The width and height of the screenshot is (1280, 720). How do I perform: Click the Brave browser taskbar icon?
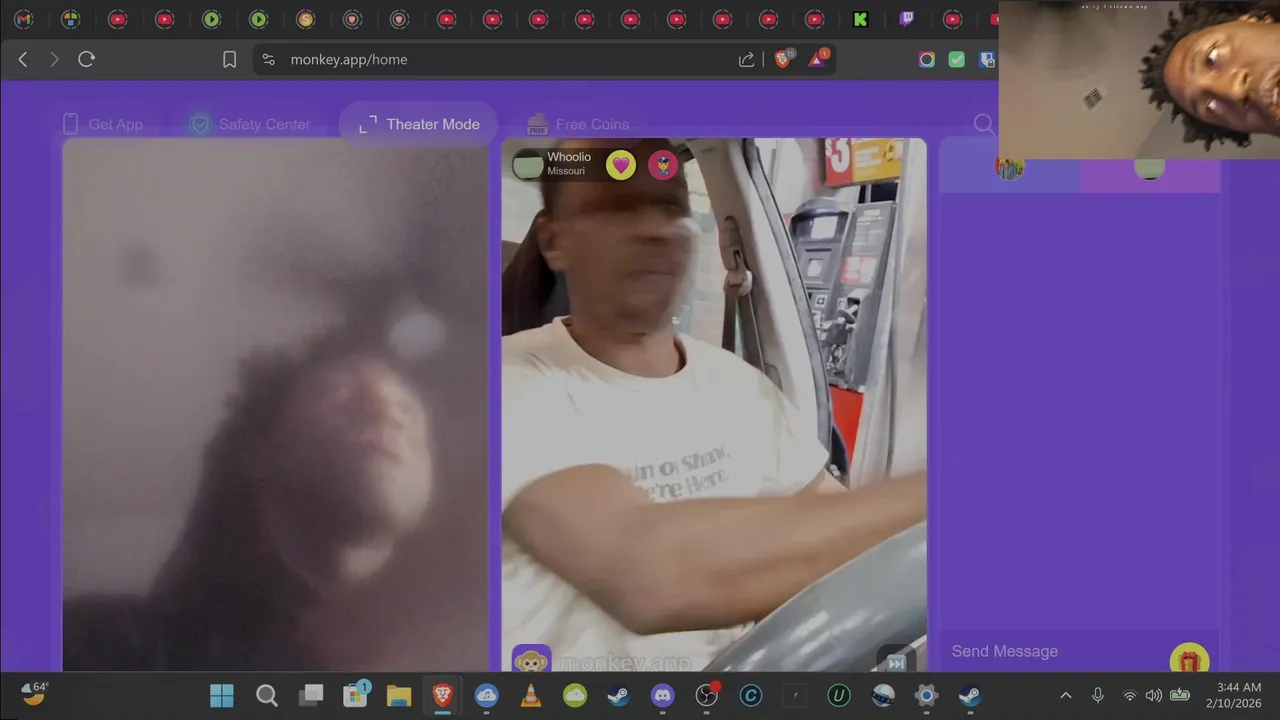click(442, 695)
